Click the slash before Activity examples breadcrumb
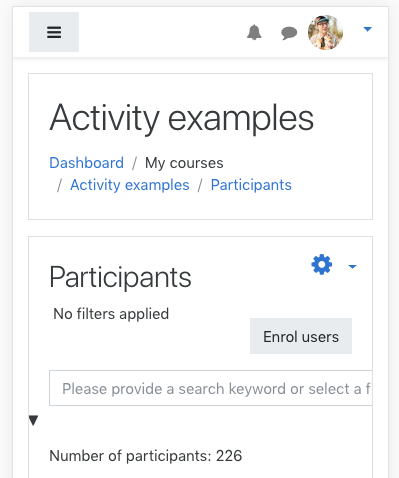The width and height of the screenshot is (399, 478). coord(59,185)
